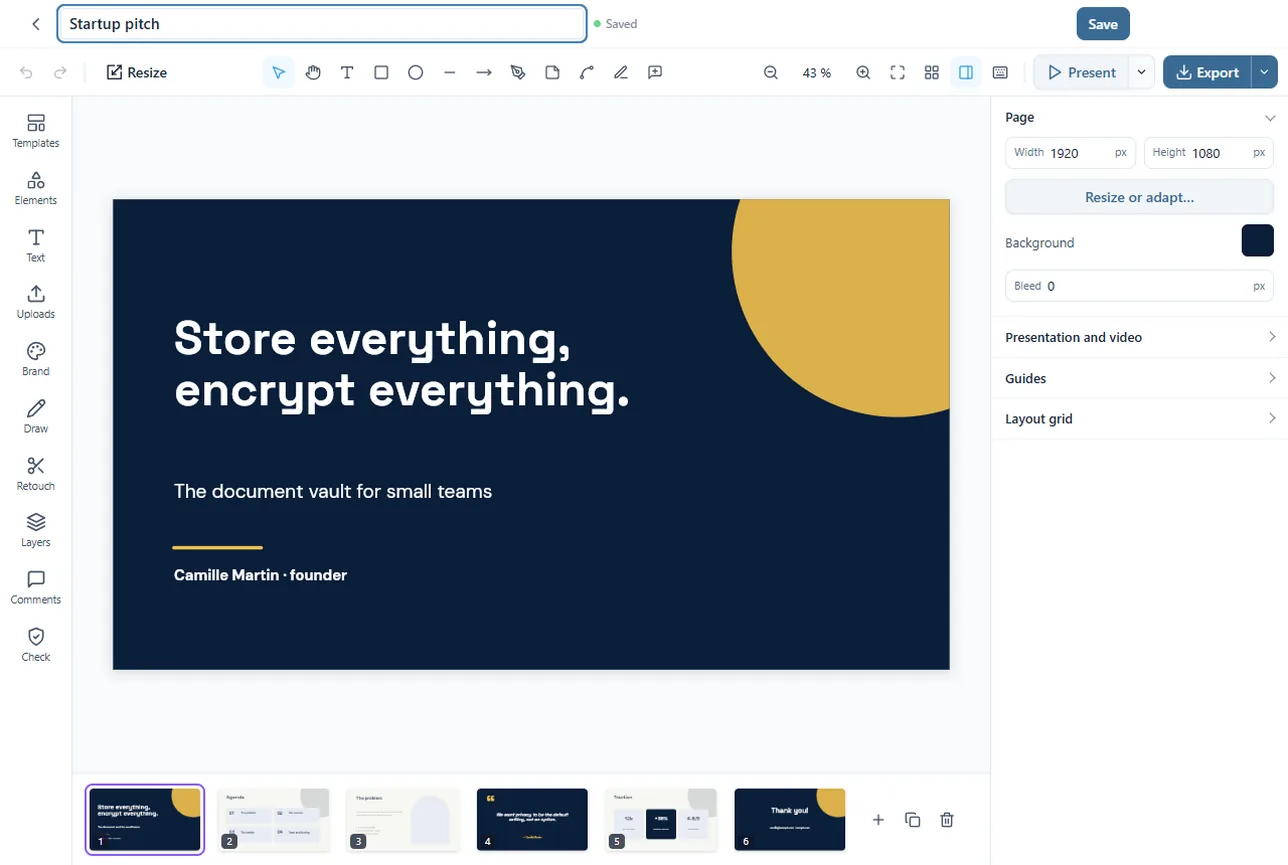
Task: Toggle the page grid view
Action: pos(932,72)
